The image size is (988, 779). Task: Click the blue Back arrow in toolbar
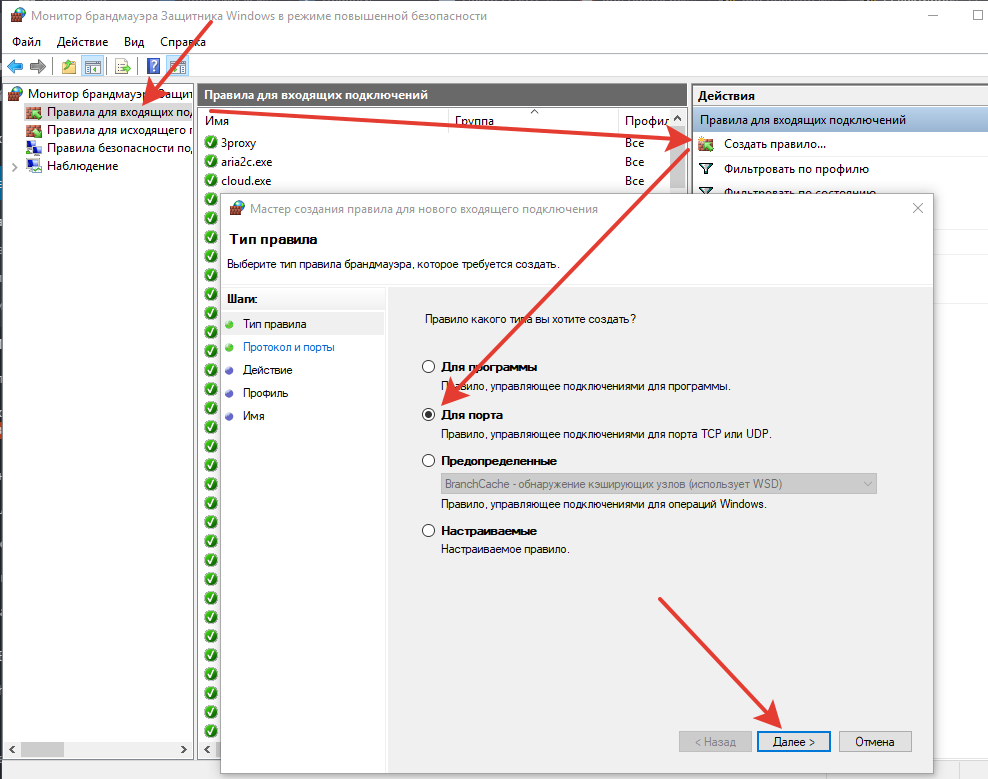pyautogui.click(x=15, y=66)
